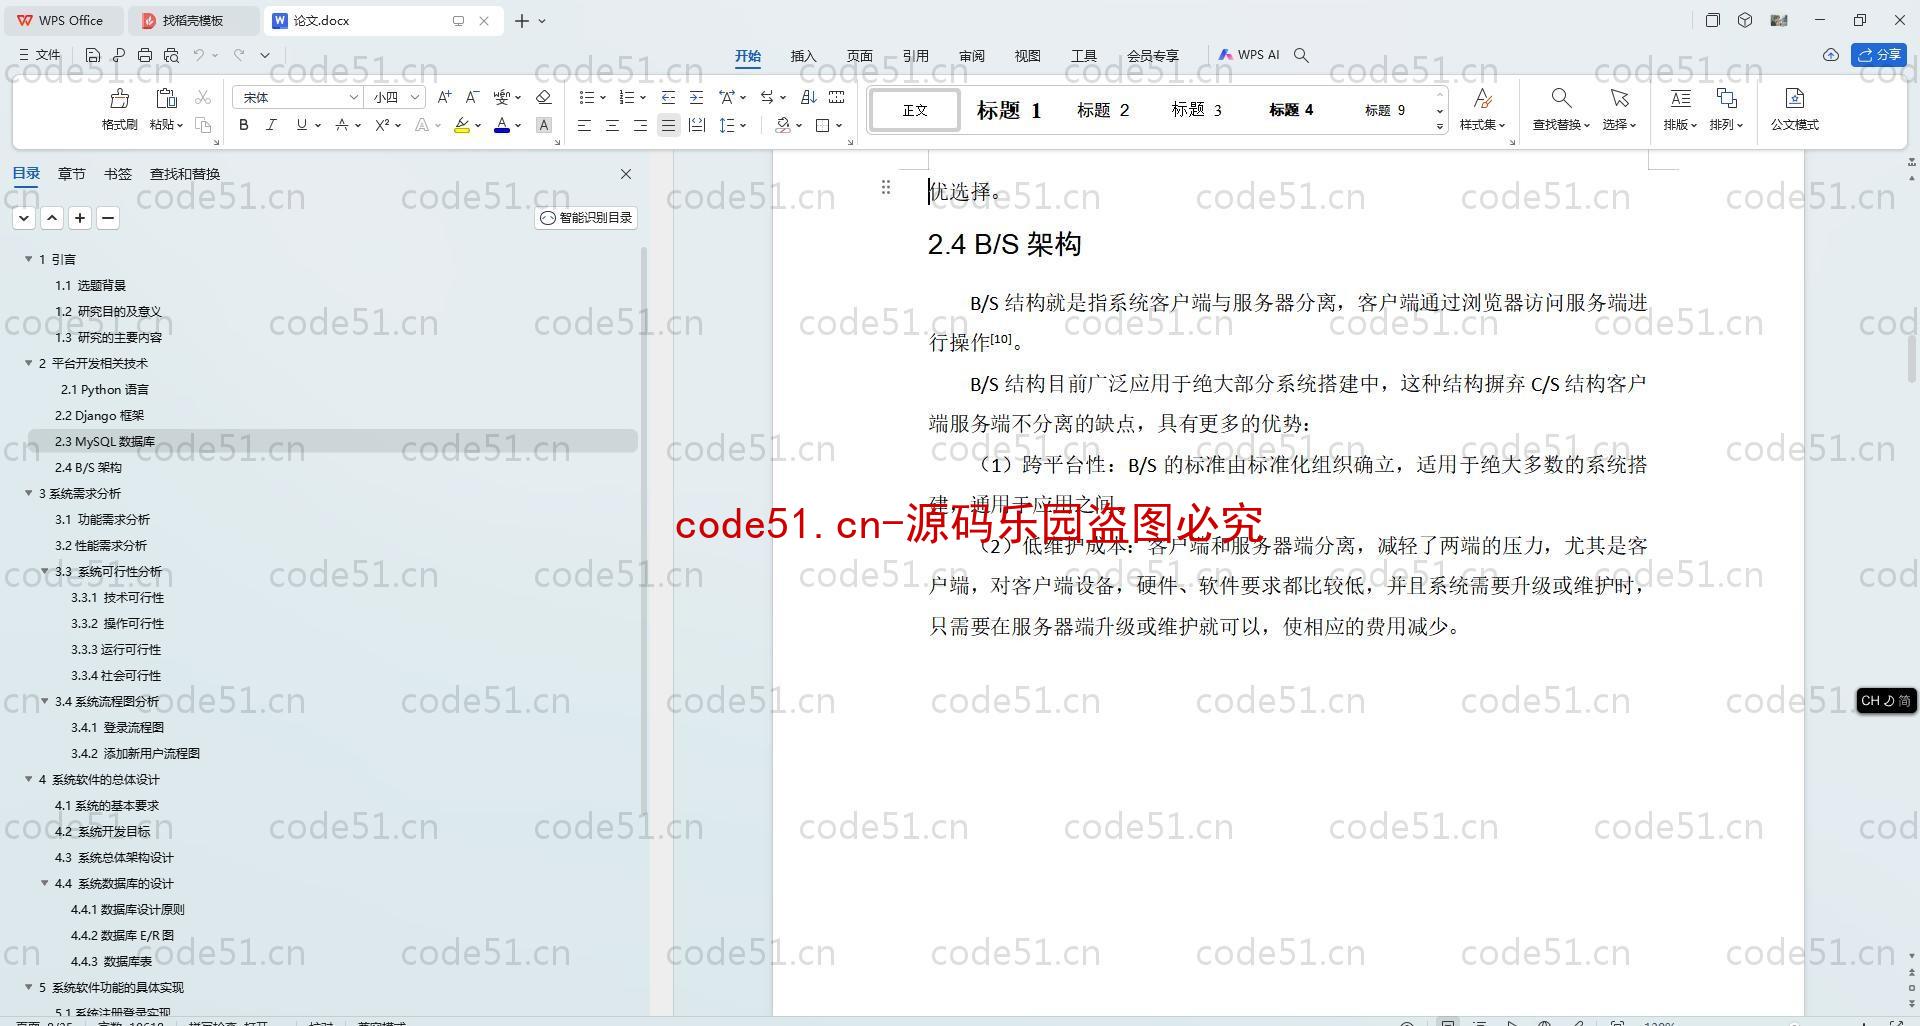Viewport: 1920px width, 1026px height.
Task: Click the minus icon in outline panel
Action: coord(108,217)
